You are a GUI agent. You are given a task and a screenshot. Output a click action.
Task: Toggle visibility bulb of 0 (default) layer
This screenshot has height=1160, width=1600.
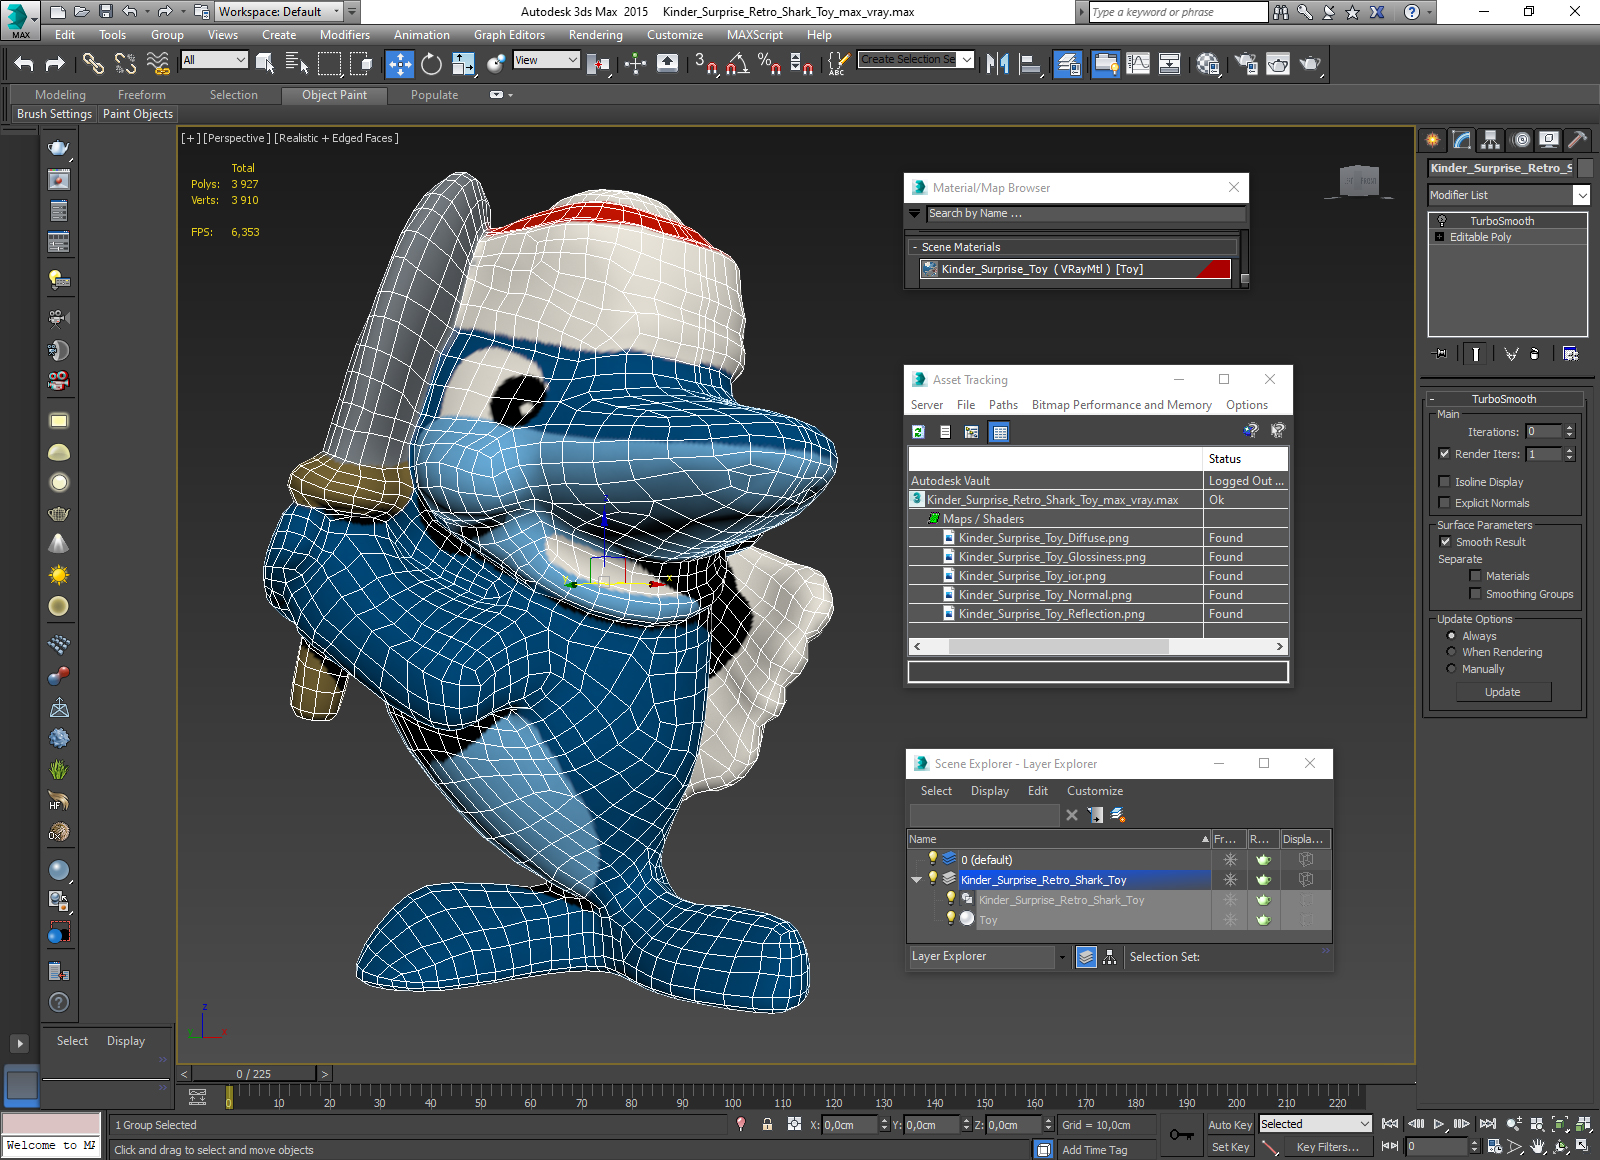pos(933,858)
